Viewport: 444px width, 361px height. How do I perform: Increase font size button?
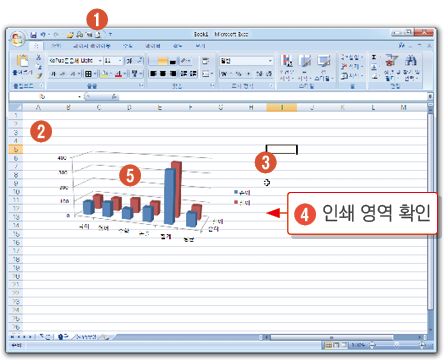click(x=129, y=61)
